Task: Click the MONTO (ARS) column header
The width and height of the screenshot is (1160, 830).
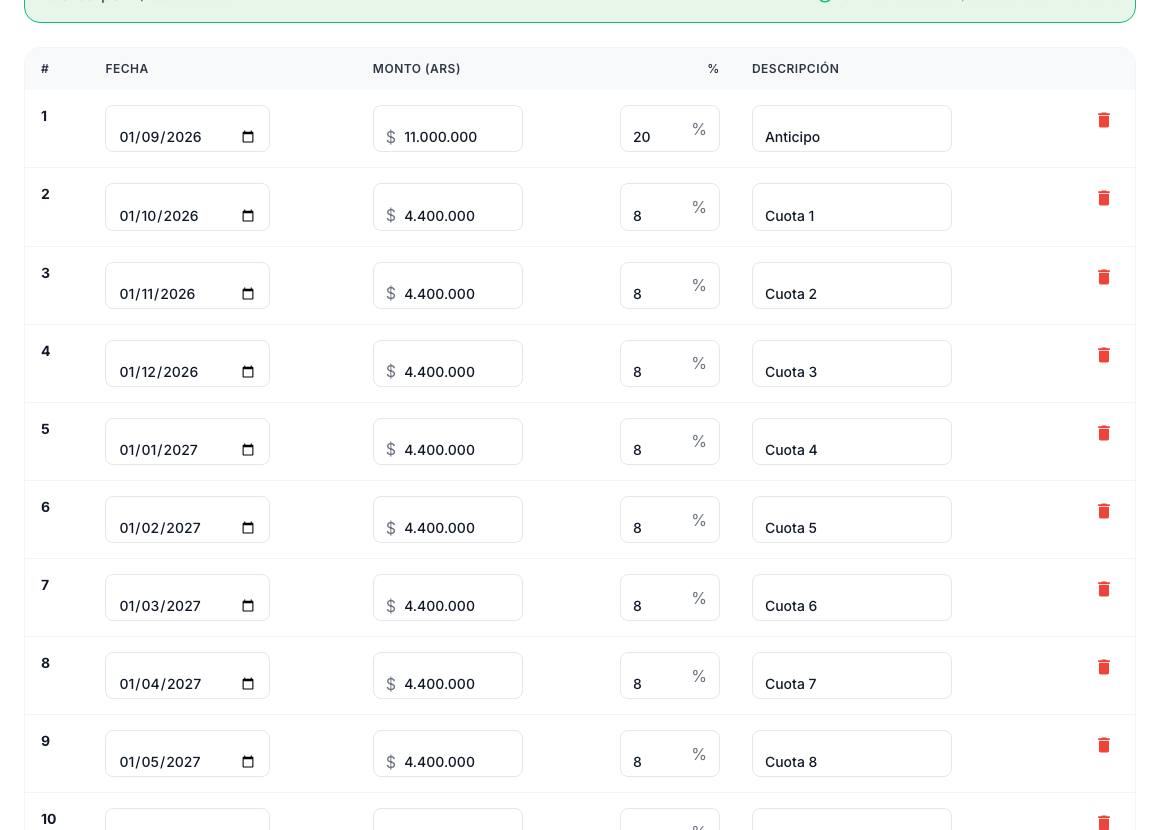Action: pyautogui.click(x=417, y=69)
